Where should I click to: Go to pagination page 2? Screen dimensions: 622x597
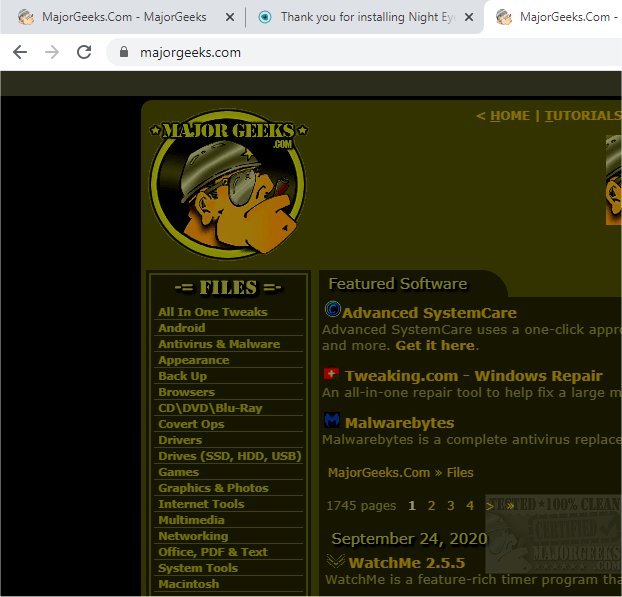432,506
